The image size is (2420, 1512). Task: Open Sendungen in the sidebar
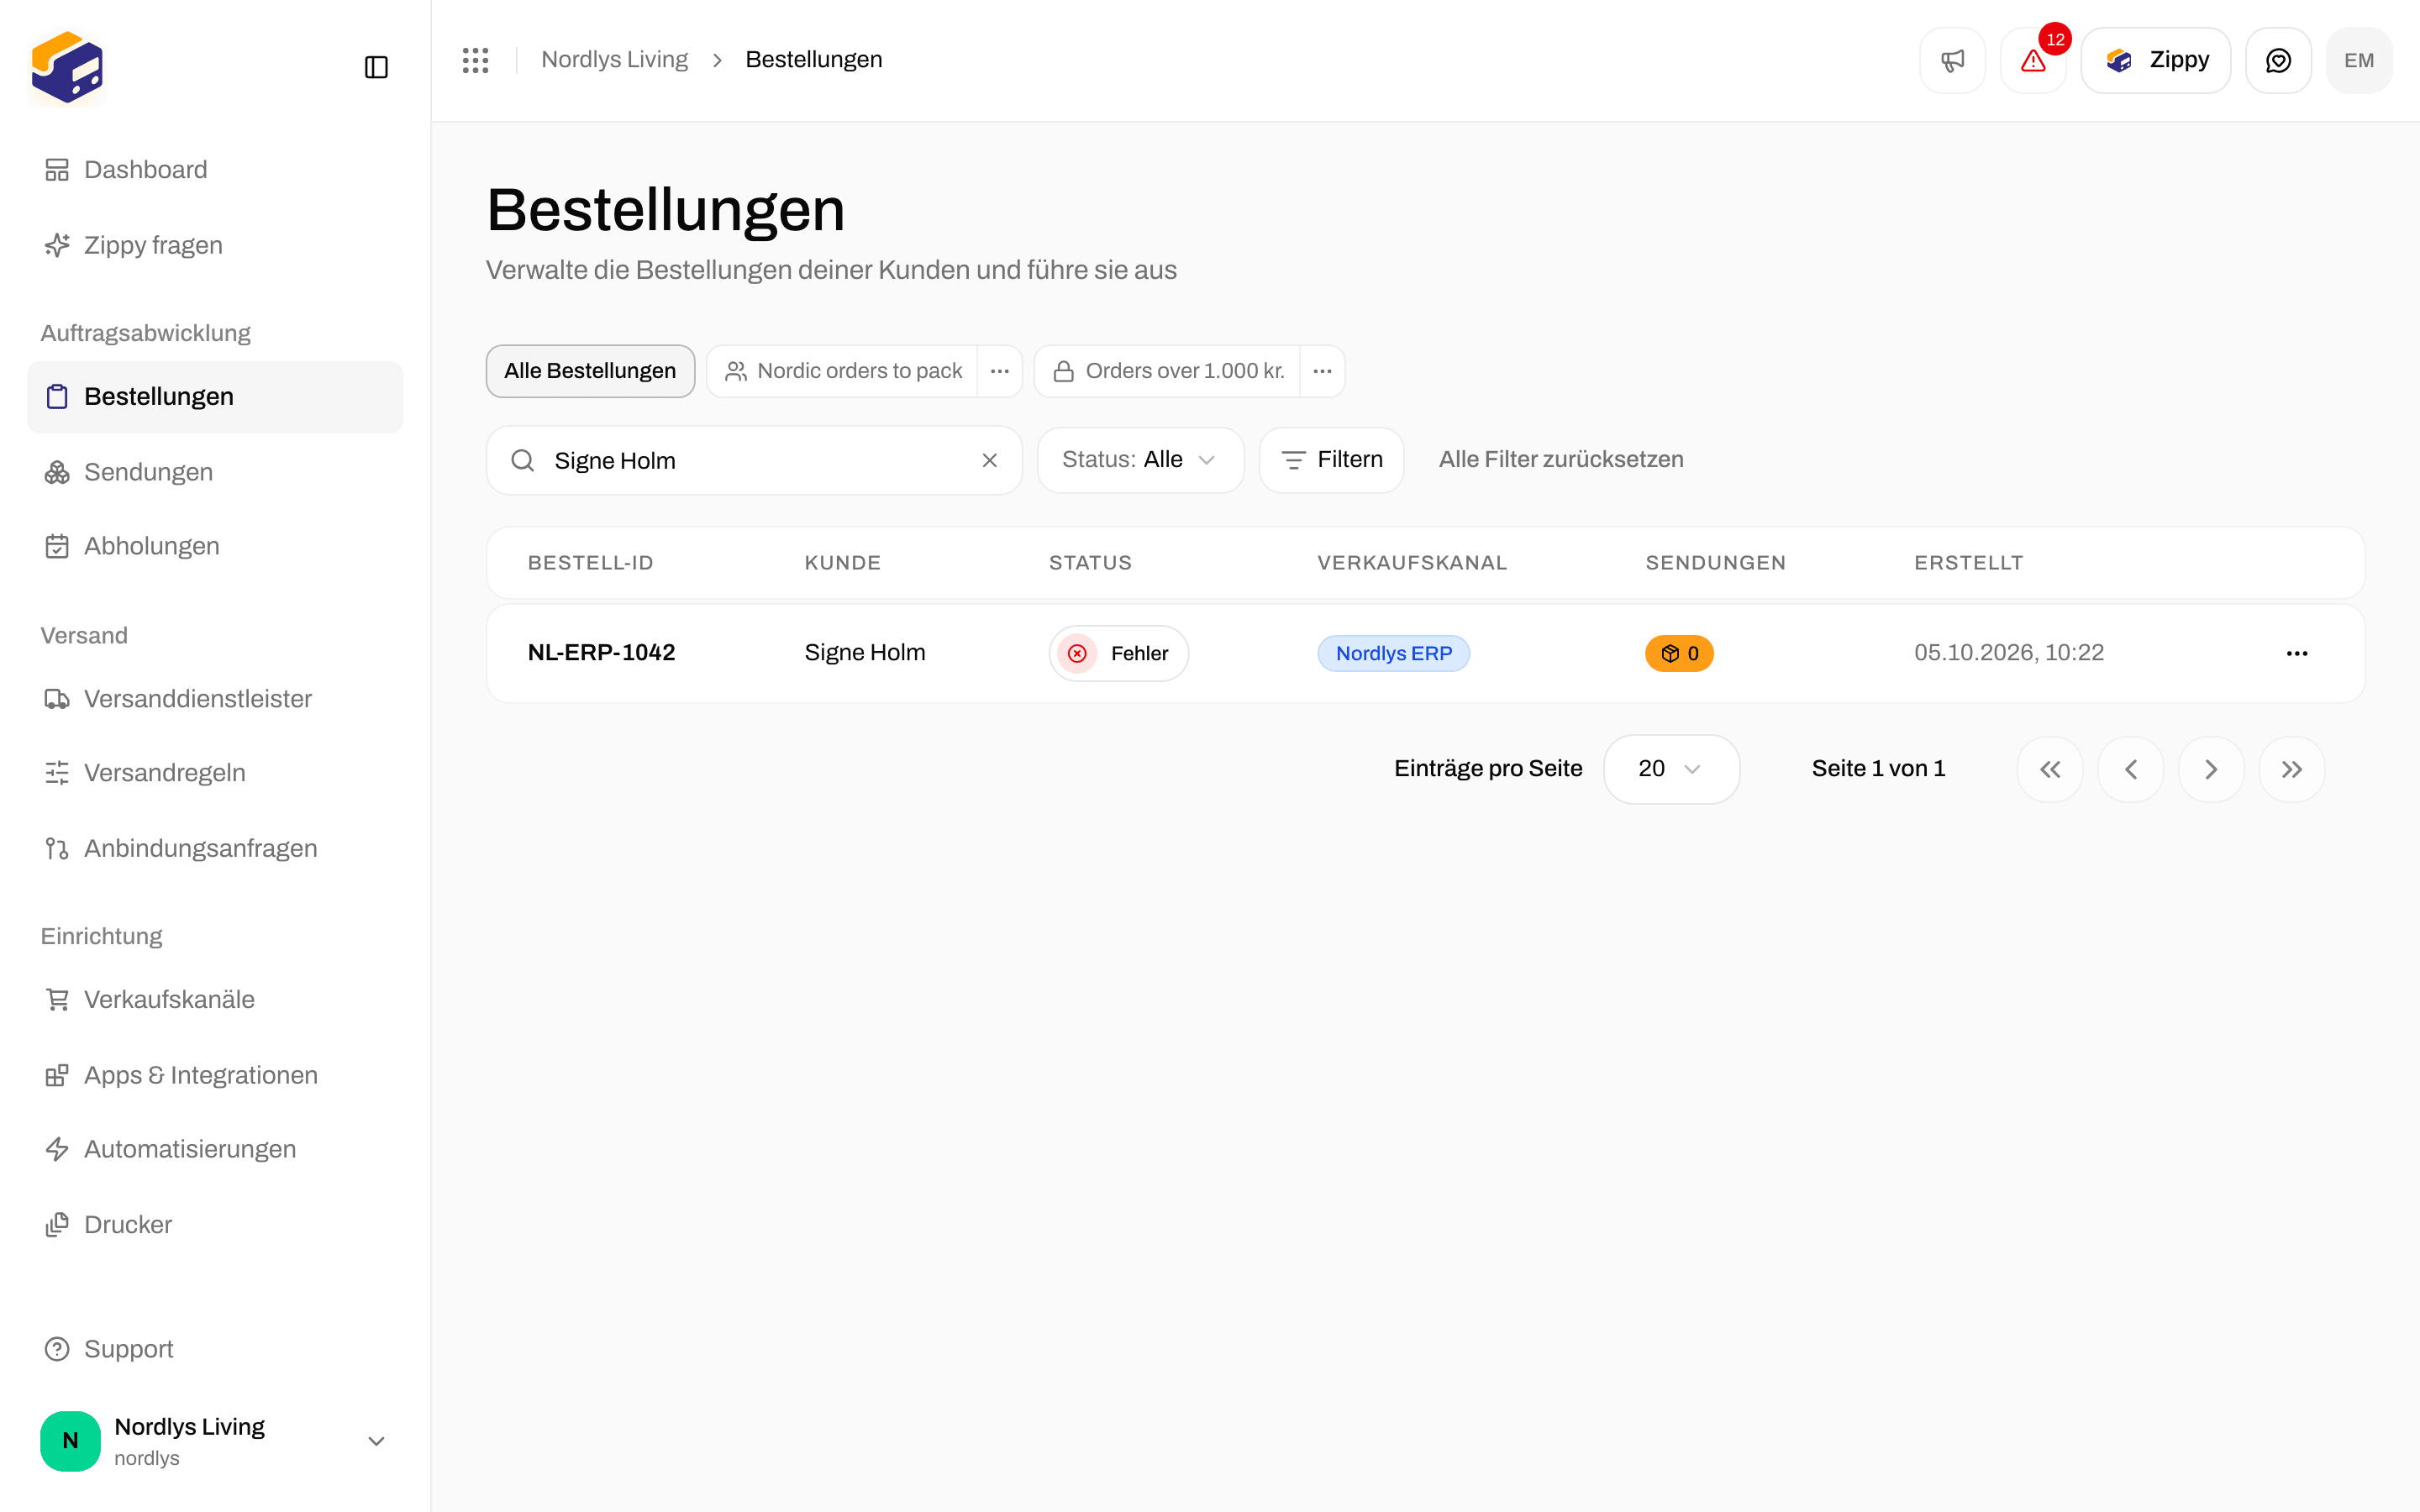pyautogui.click(x=214, y=472)
